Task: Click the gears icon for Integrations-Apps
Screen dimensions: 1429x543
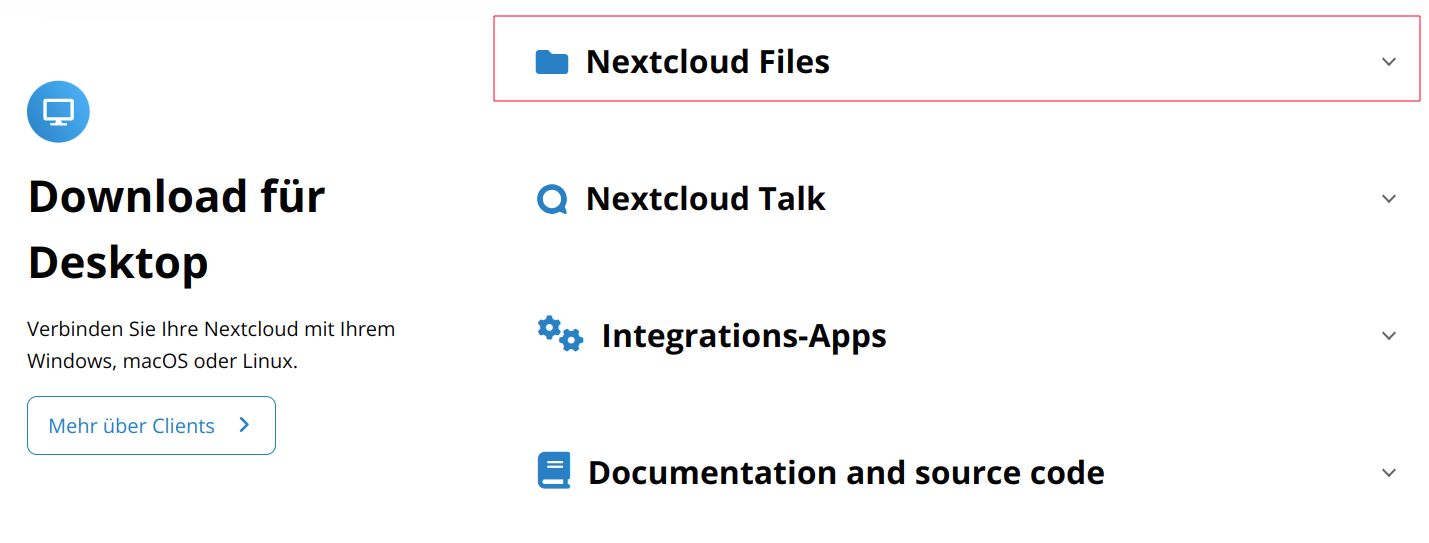Action: click(x=560, y=334)
